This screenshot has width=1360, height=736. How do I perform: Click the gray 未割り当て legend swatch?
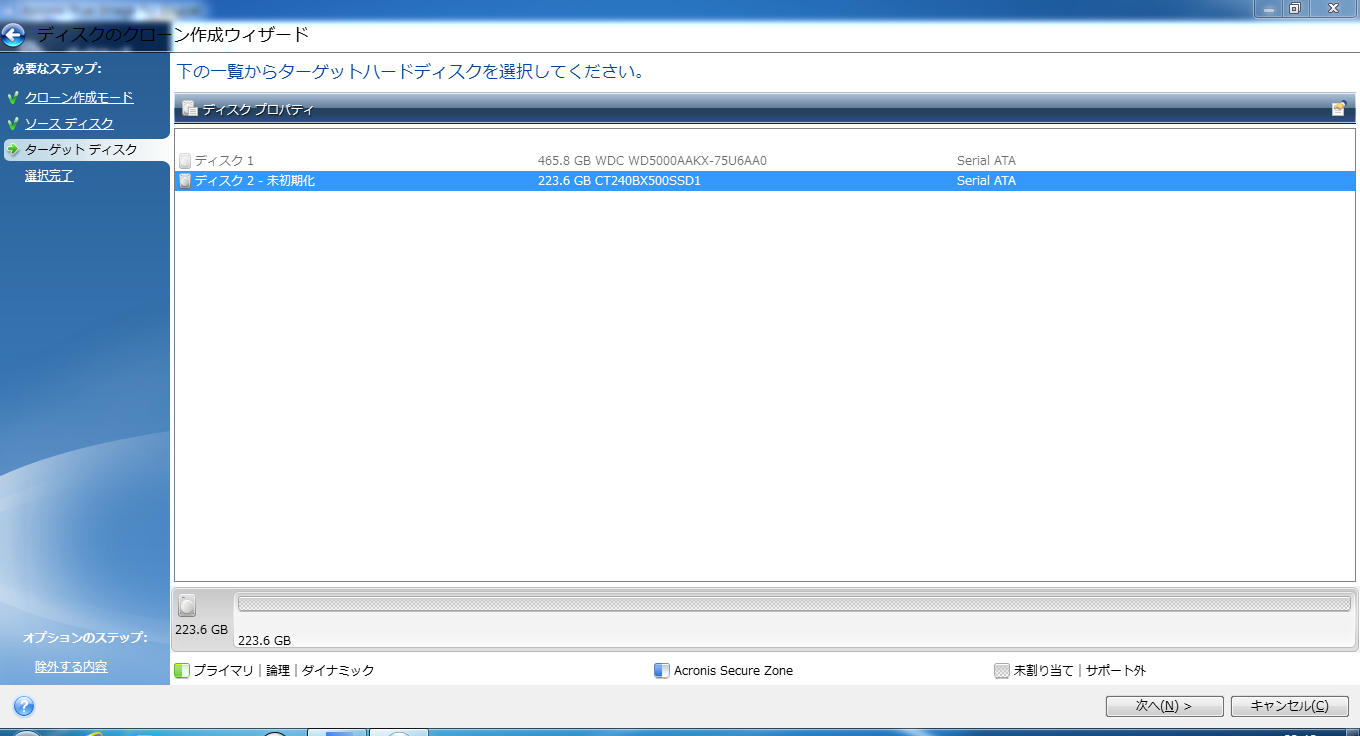pos(1002,671)
